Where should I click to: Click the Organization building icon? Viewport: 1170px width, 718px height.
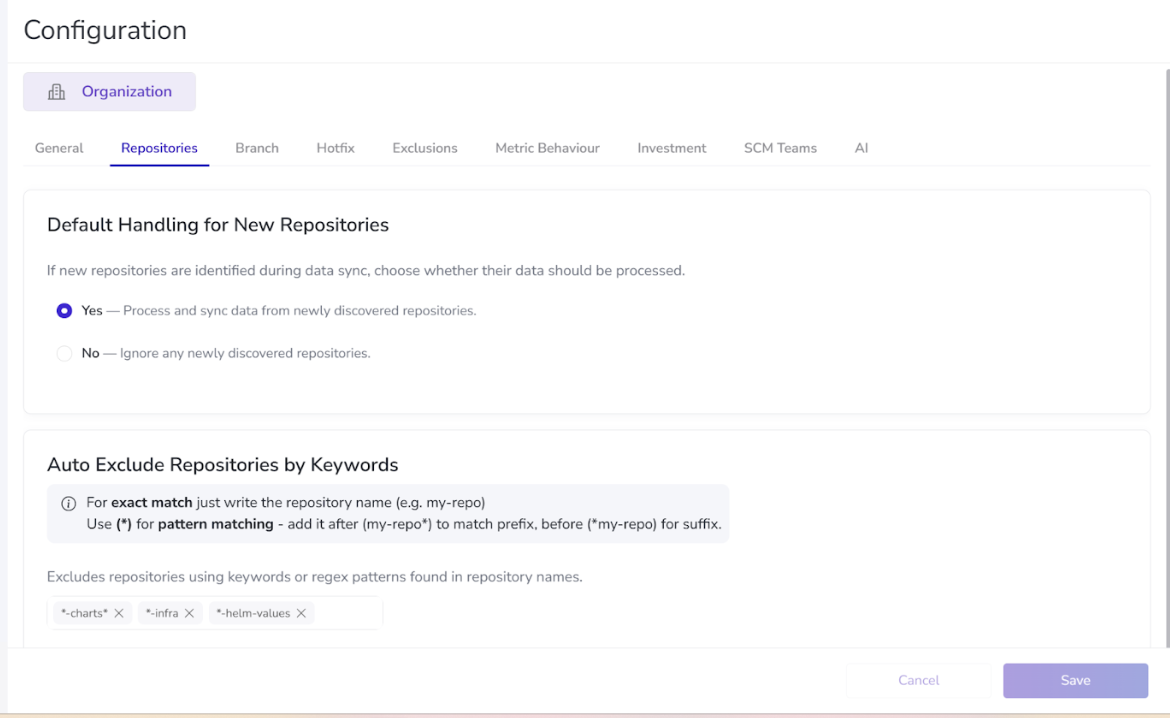point(57,92)
